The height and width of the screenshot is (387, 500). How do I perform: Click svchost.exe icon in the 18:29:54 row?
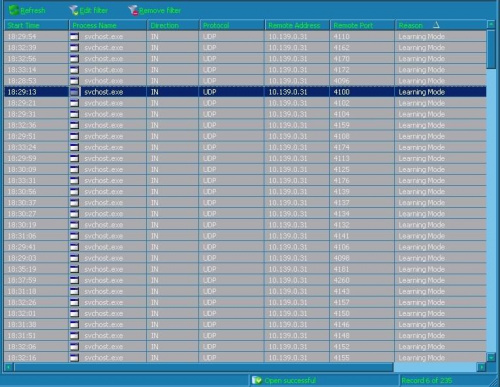(75, 37)
